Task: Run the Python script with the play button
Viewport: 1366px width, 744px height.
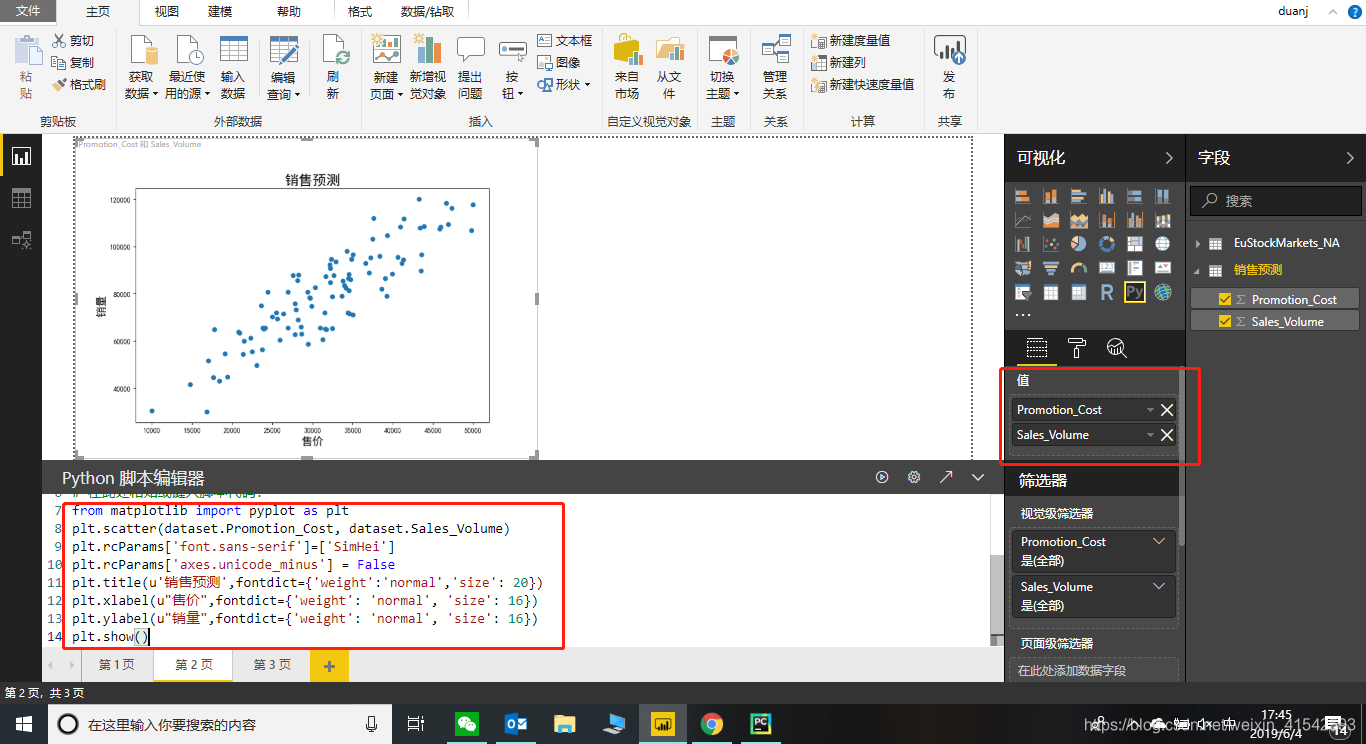Action: point(881,477)
